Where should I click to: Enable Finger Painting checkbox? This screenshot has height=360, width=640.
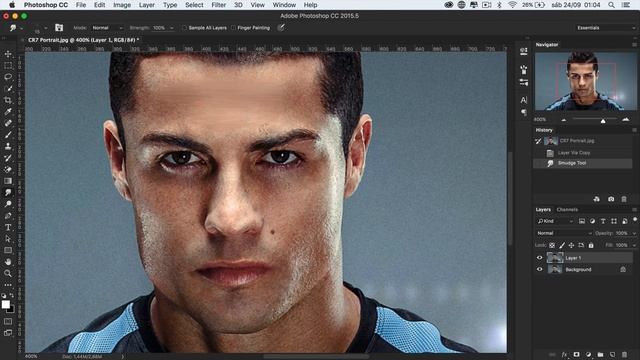point(233,28)
